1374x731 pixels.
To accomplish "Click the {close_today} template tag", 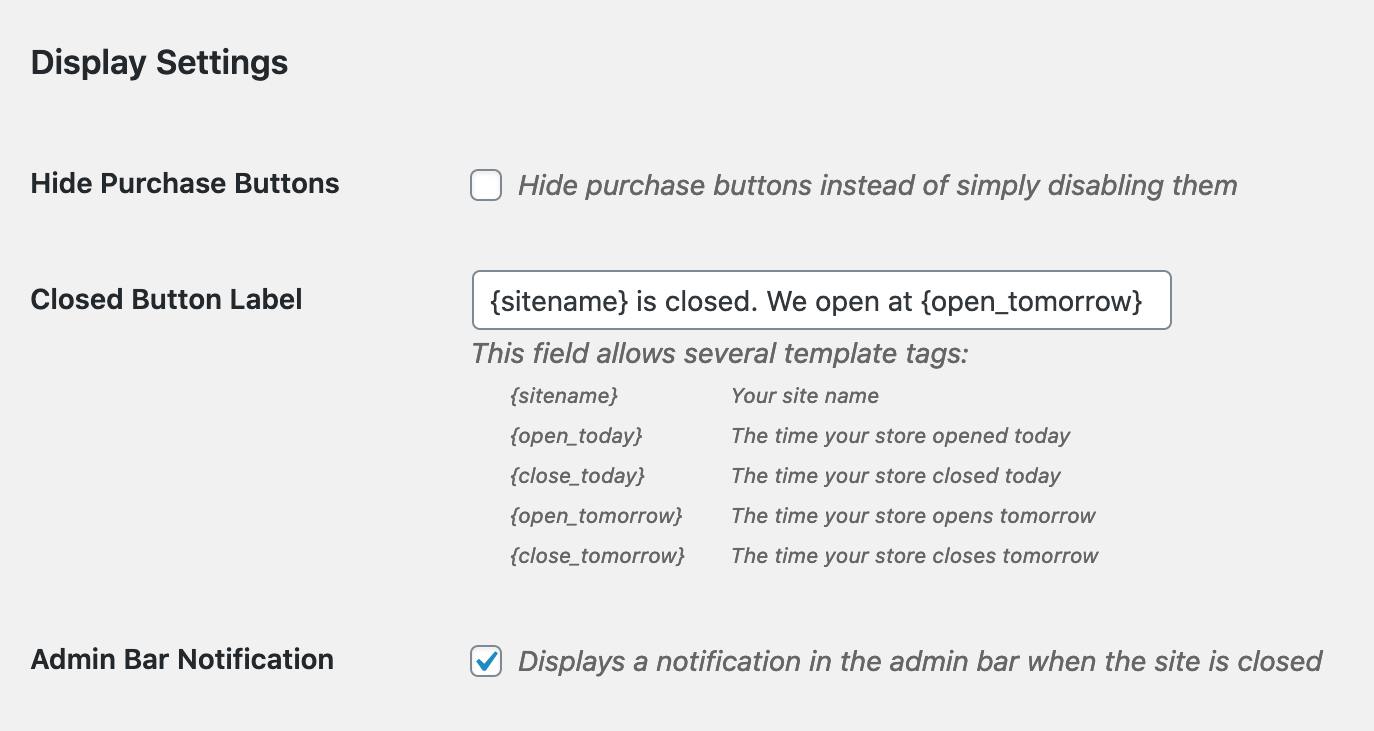I will click(x=577, y=476).
